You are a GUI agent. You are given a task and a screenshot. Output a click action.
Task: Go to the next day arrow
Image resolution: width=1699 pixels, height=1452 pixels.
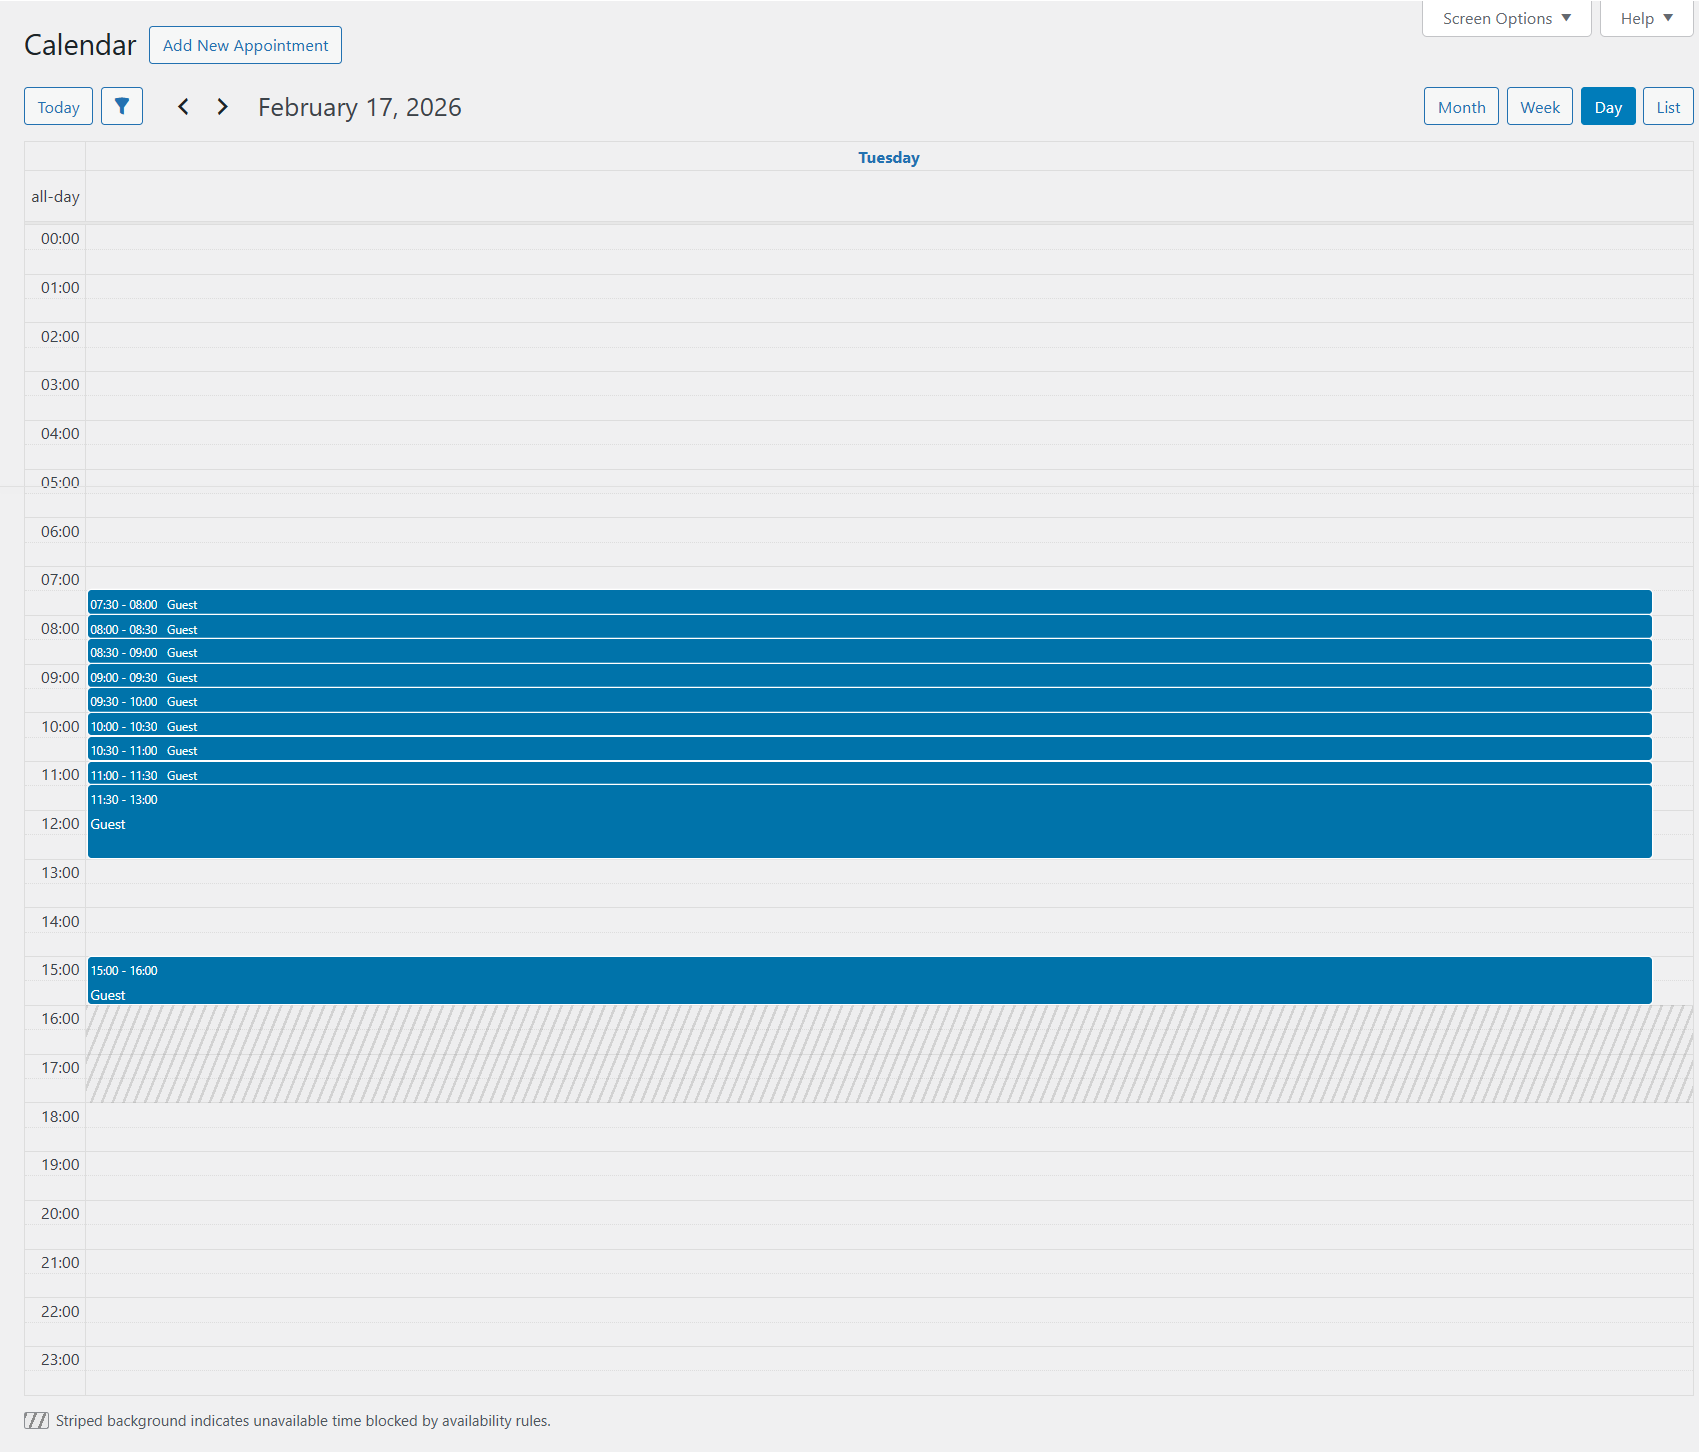click(x=222, y=106)
